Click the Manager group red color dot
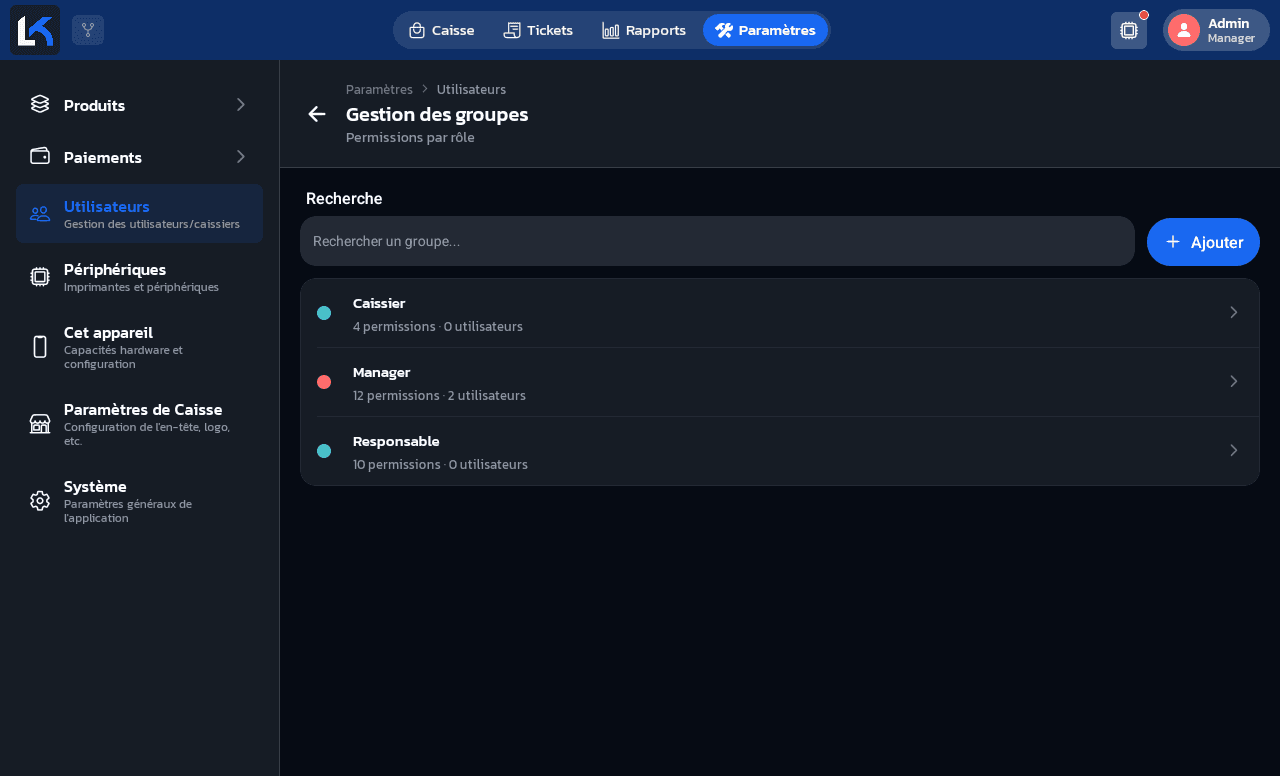 [324, 382]
